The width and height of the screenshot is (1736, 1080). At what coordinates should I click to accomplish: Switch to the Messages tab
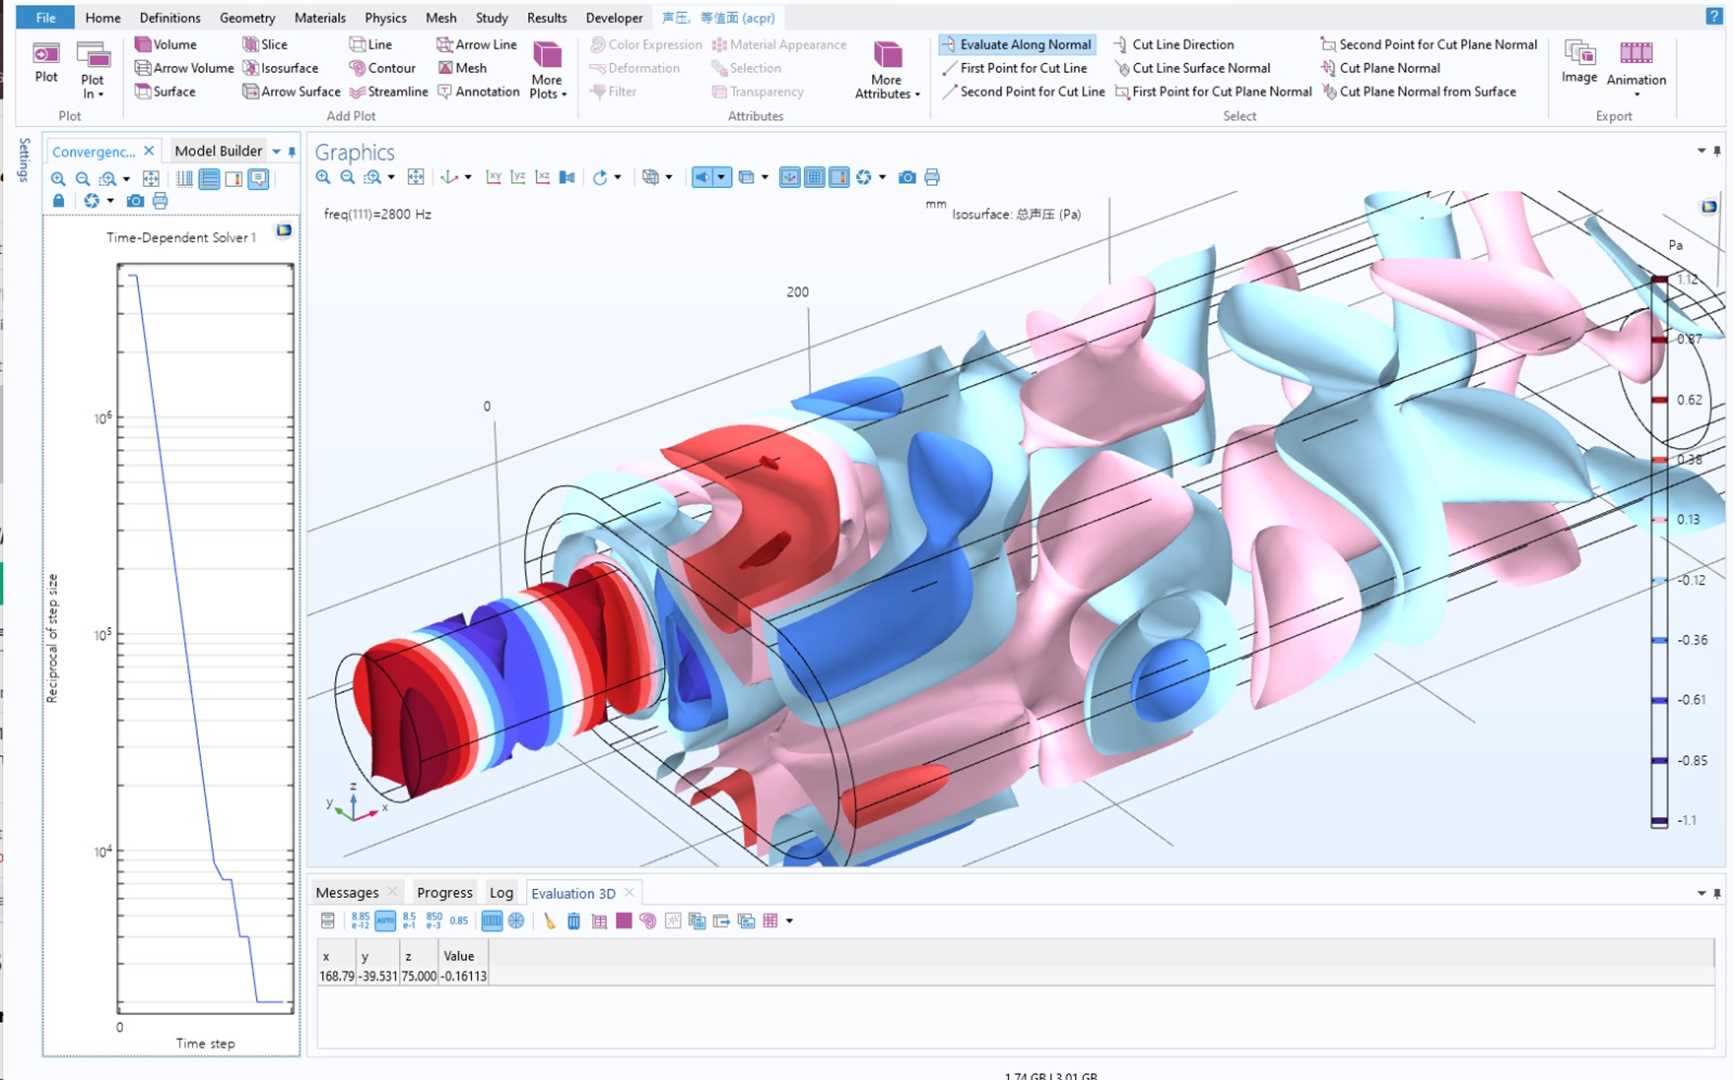(347, 892)
